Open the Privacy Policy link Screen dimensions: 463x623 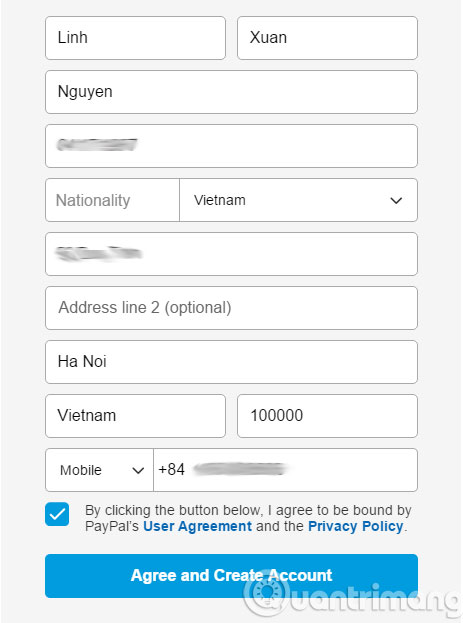click(x=356, y=526)
